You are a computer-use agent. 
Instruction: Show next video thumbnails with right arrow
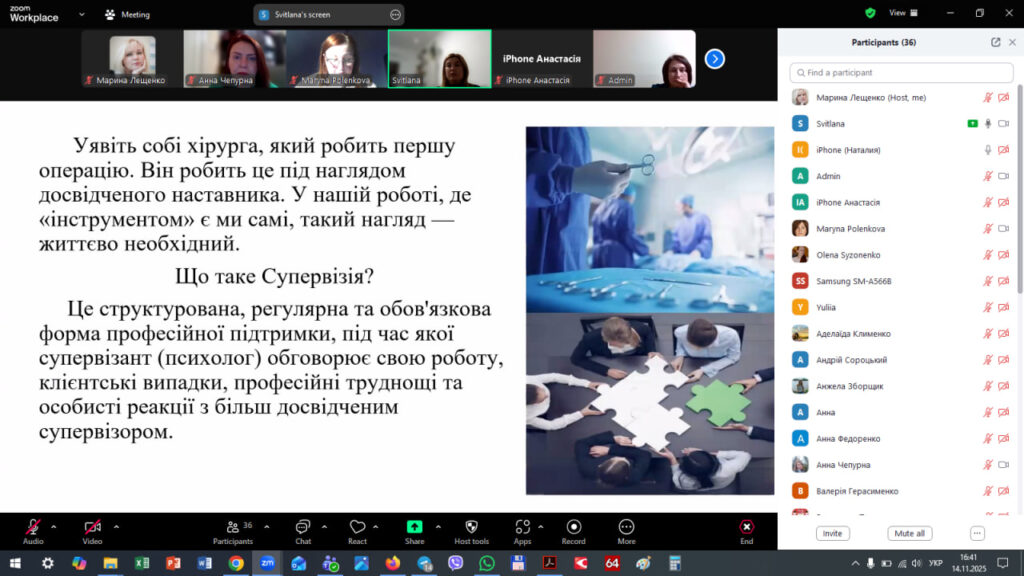click(x=714, y=59)
